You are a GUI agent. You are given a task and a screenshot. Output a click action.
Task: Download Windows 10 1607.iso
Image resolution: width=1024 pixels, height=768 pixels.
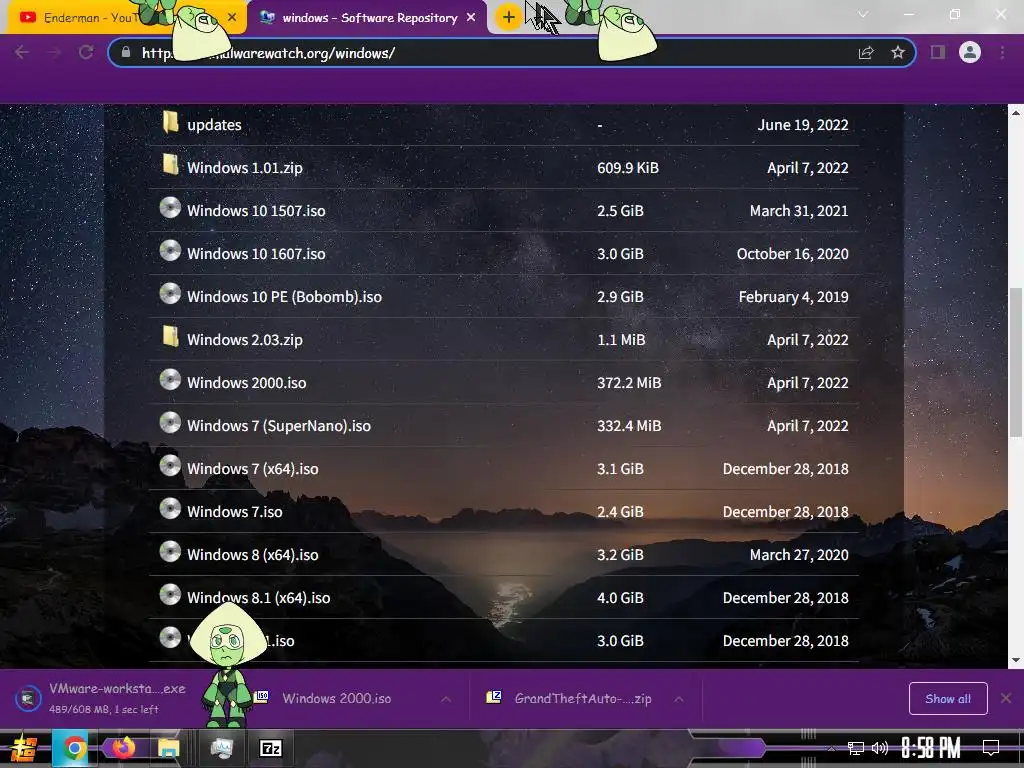coord(256,254)
